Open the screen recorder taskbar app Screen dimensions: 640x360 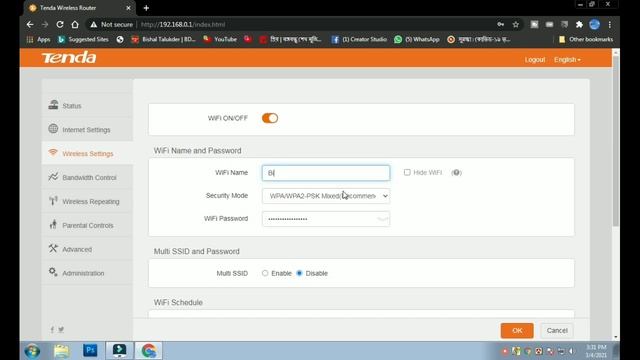[x=120, y=351]
